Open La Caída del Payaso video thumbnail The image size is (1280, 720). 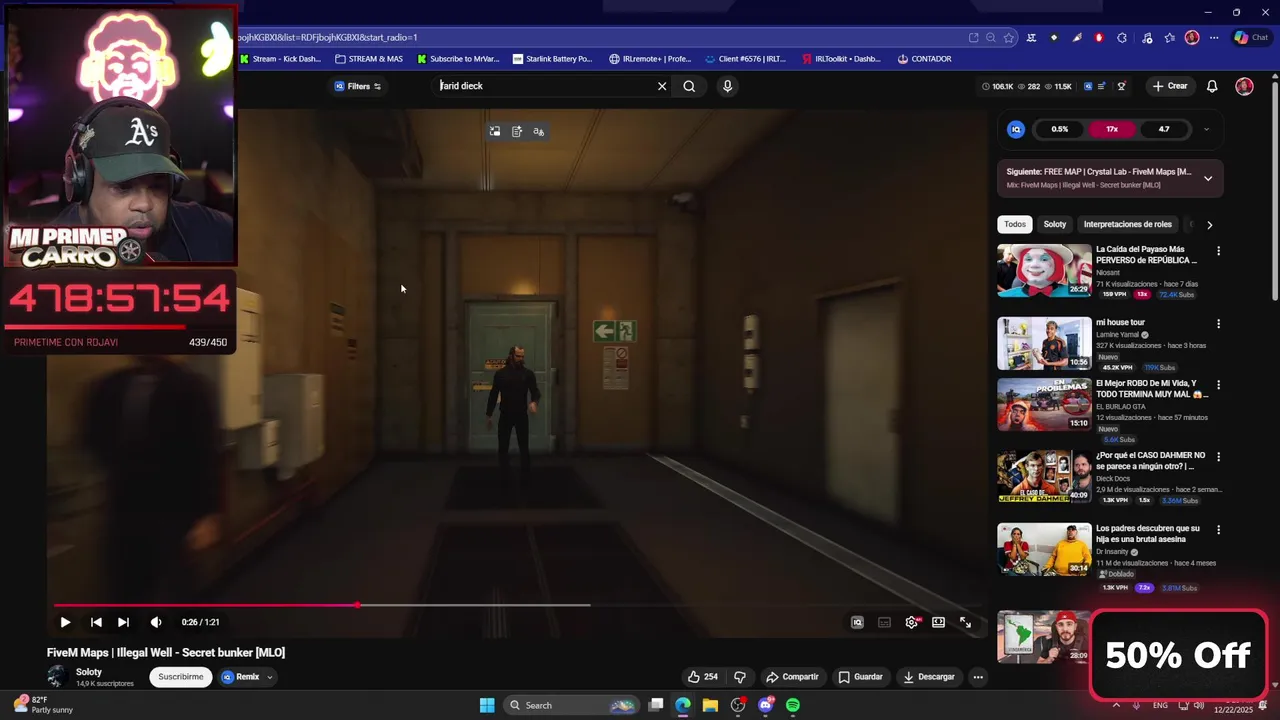(1044, 271)
